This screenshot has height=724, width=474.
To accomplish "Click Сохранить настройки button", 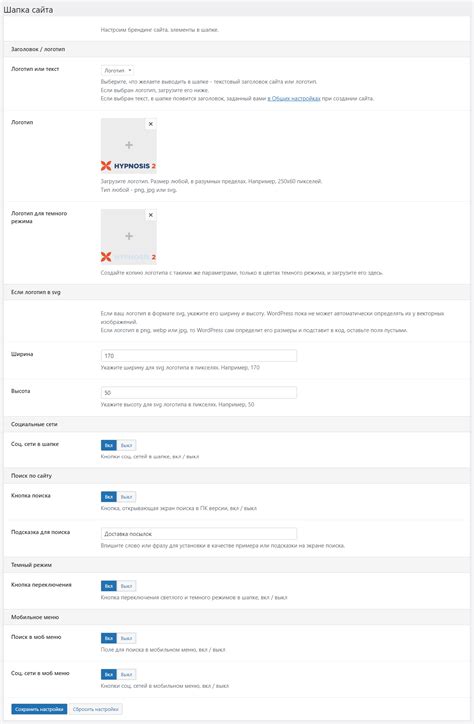I will click(x=39, y=709).
